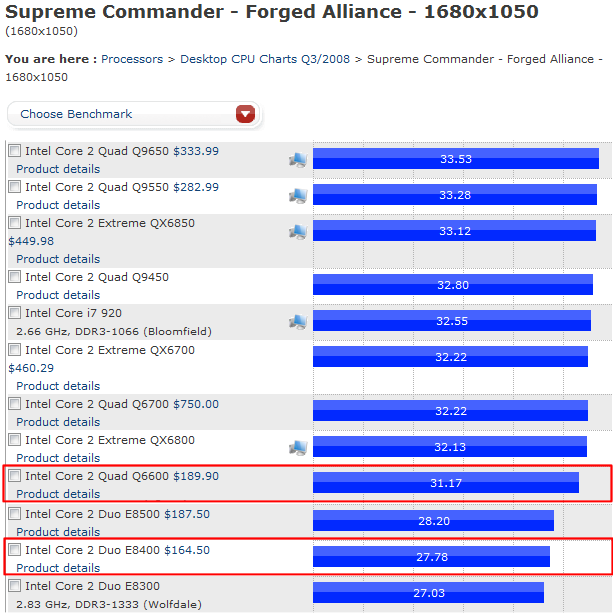Click the 33.53 benchmark score bar
Image resolution: width=613 pixels, height=613 pixels.
456,159
